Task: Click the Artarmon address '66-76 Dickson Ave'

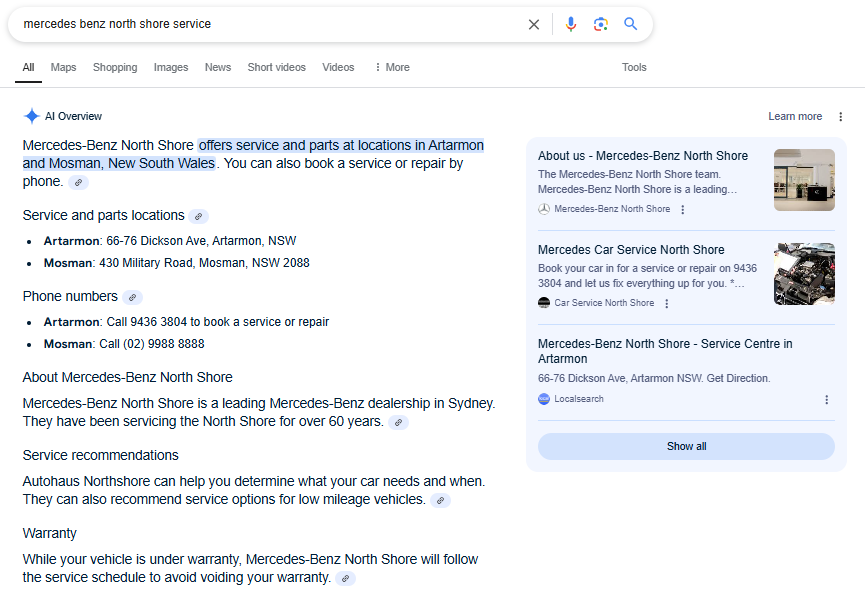Action: coord(201,241)
